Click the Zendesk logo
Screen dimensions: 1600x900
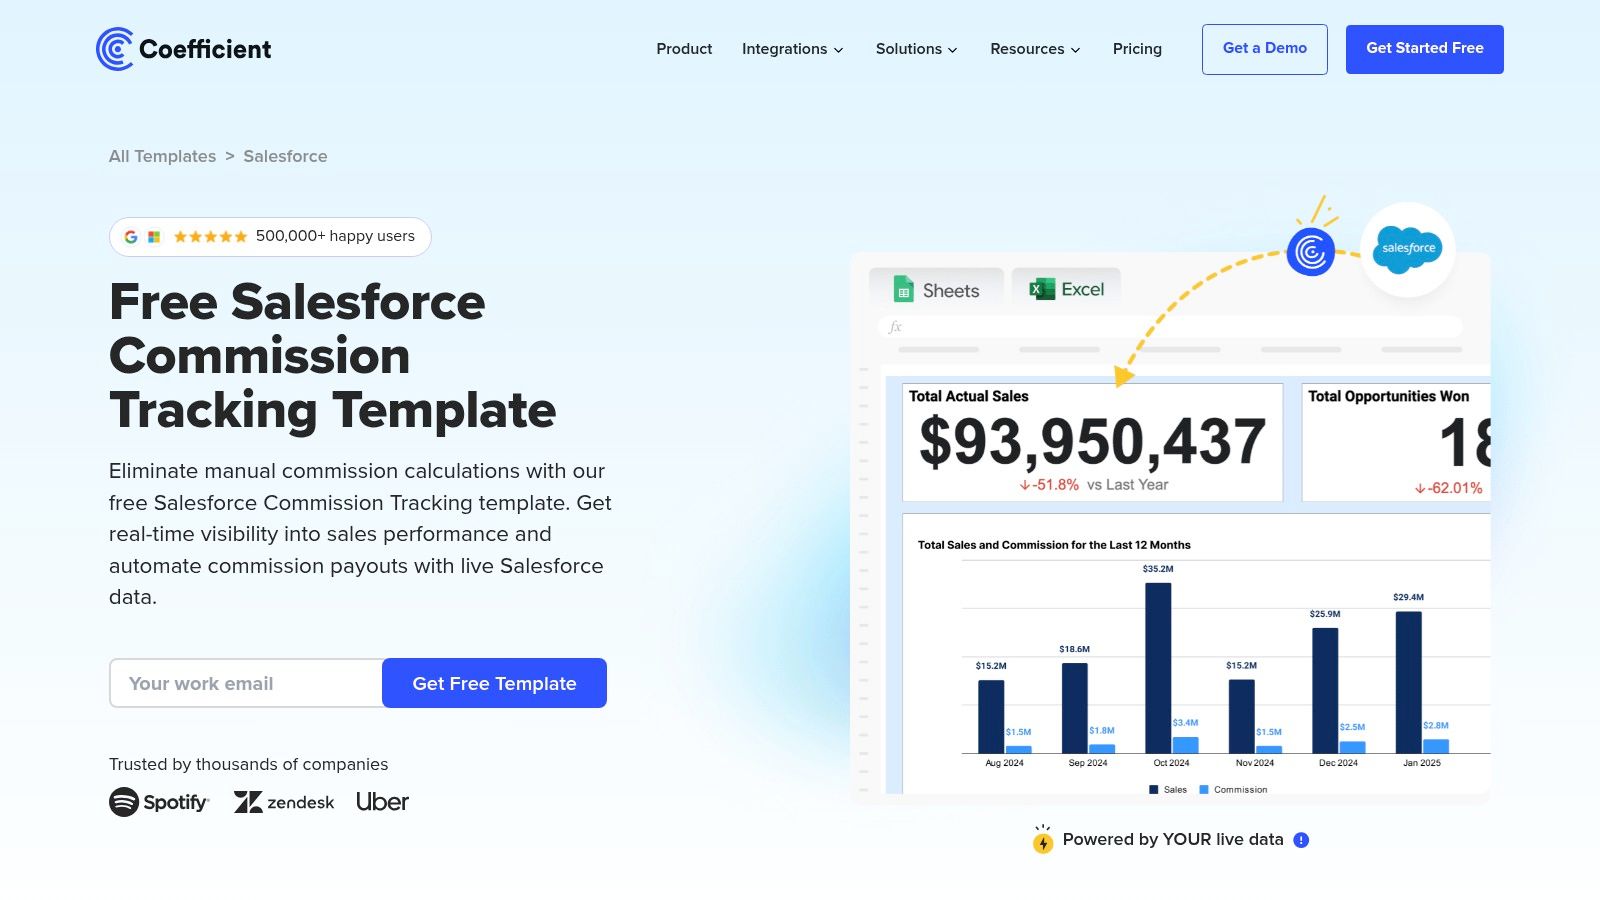pyautogui.click(x=284, y=802)
